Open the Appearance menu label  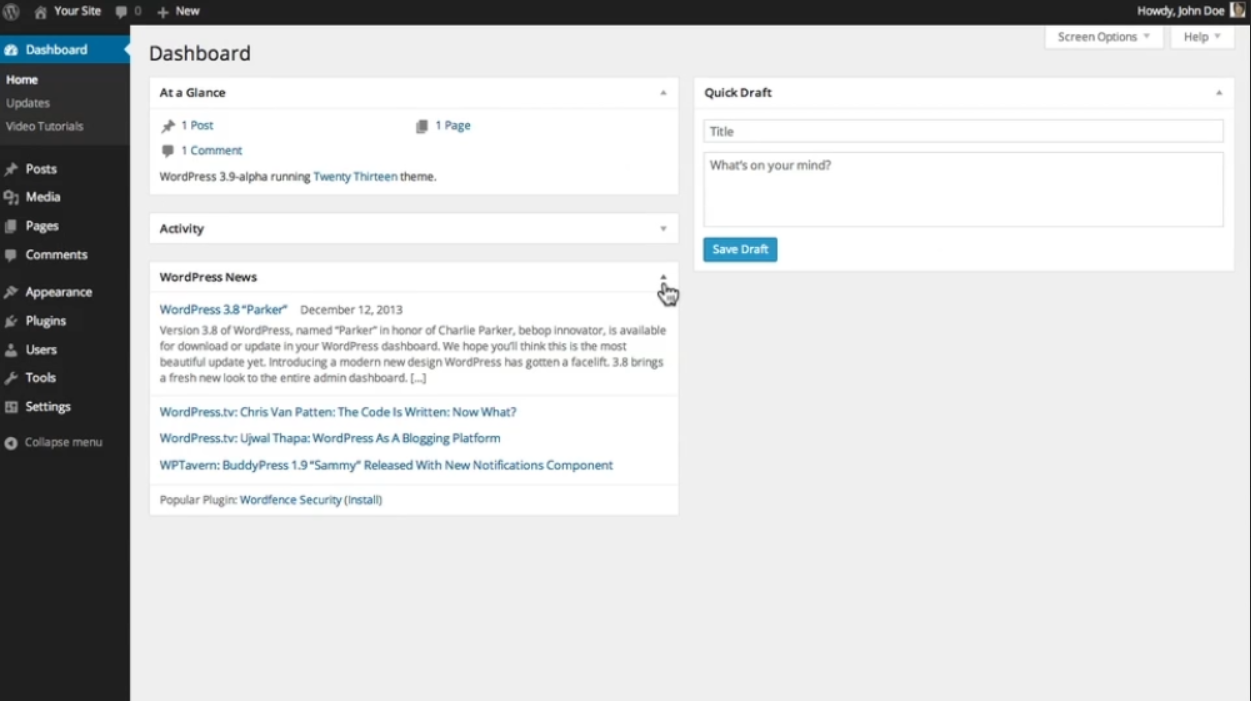pyautogui.click(x=59, y=292)
